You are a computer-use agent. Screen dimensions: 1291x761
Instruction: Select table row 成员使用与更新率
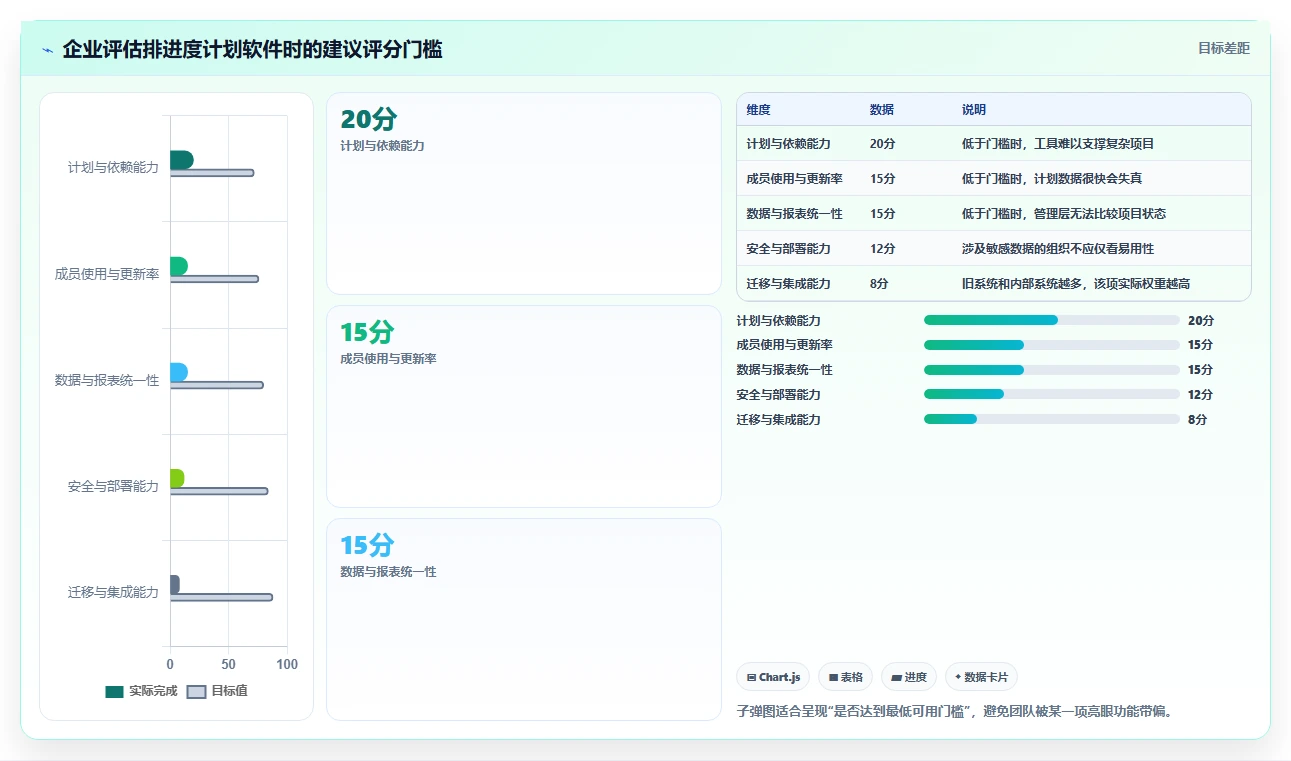pyautogui.click(x=994, y=179)
